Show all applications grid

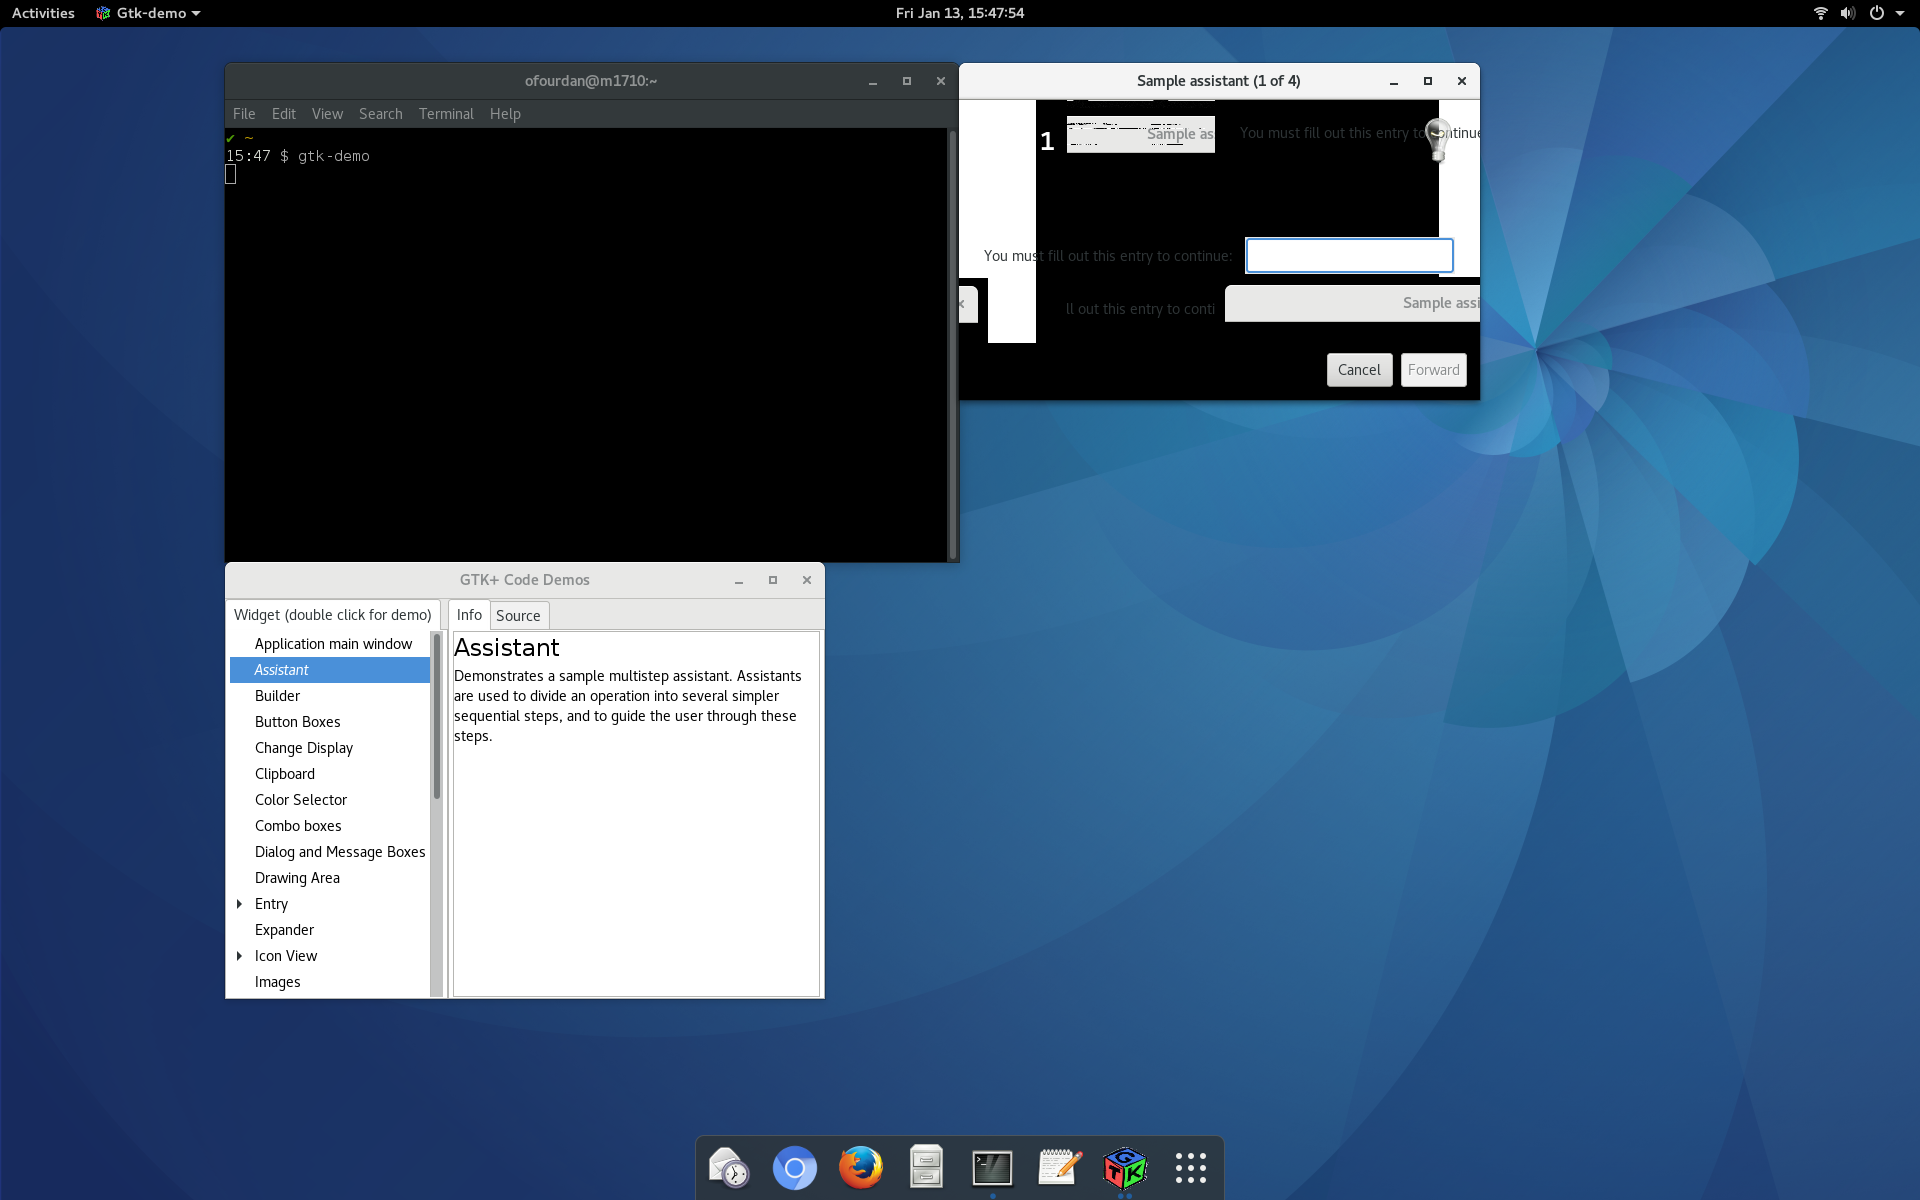pos(1191,1167)
